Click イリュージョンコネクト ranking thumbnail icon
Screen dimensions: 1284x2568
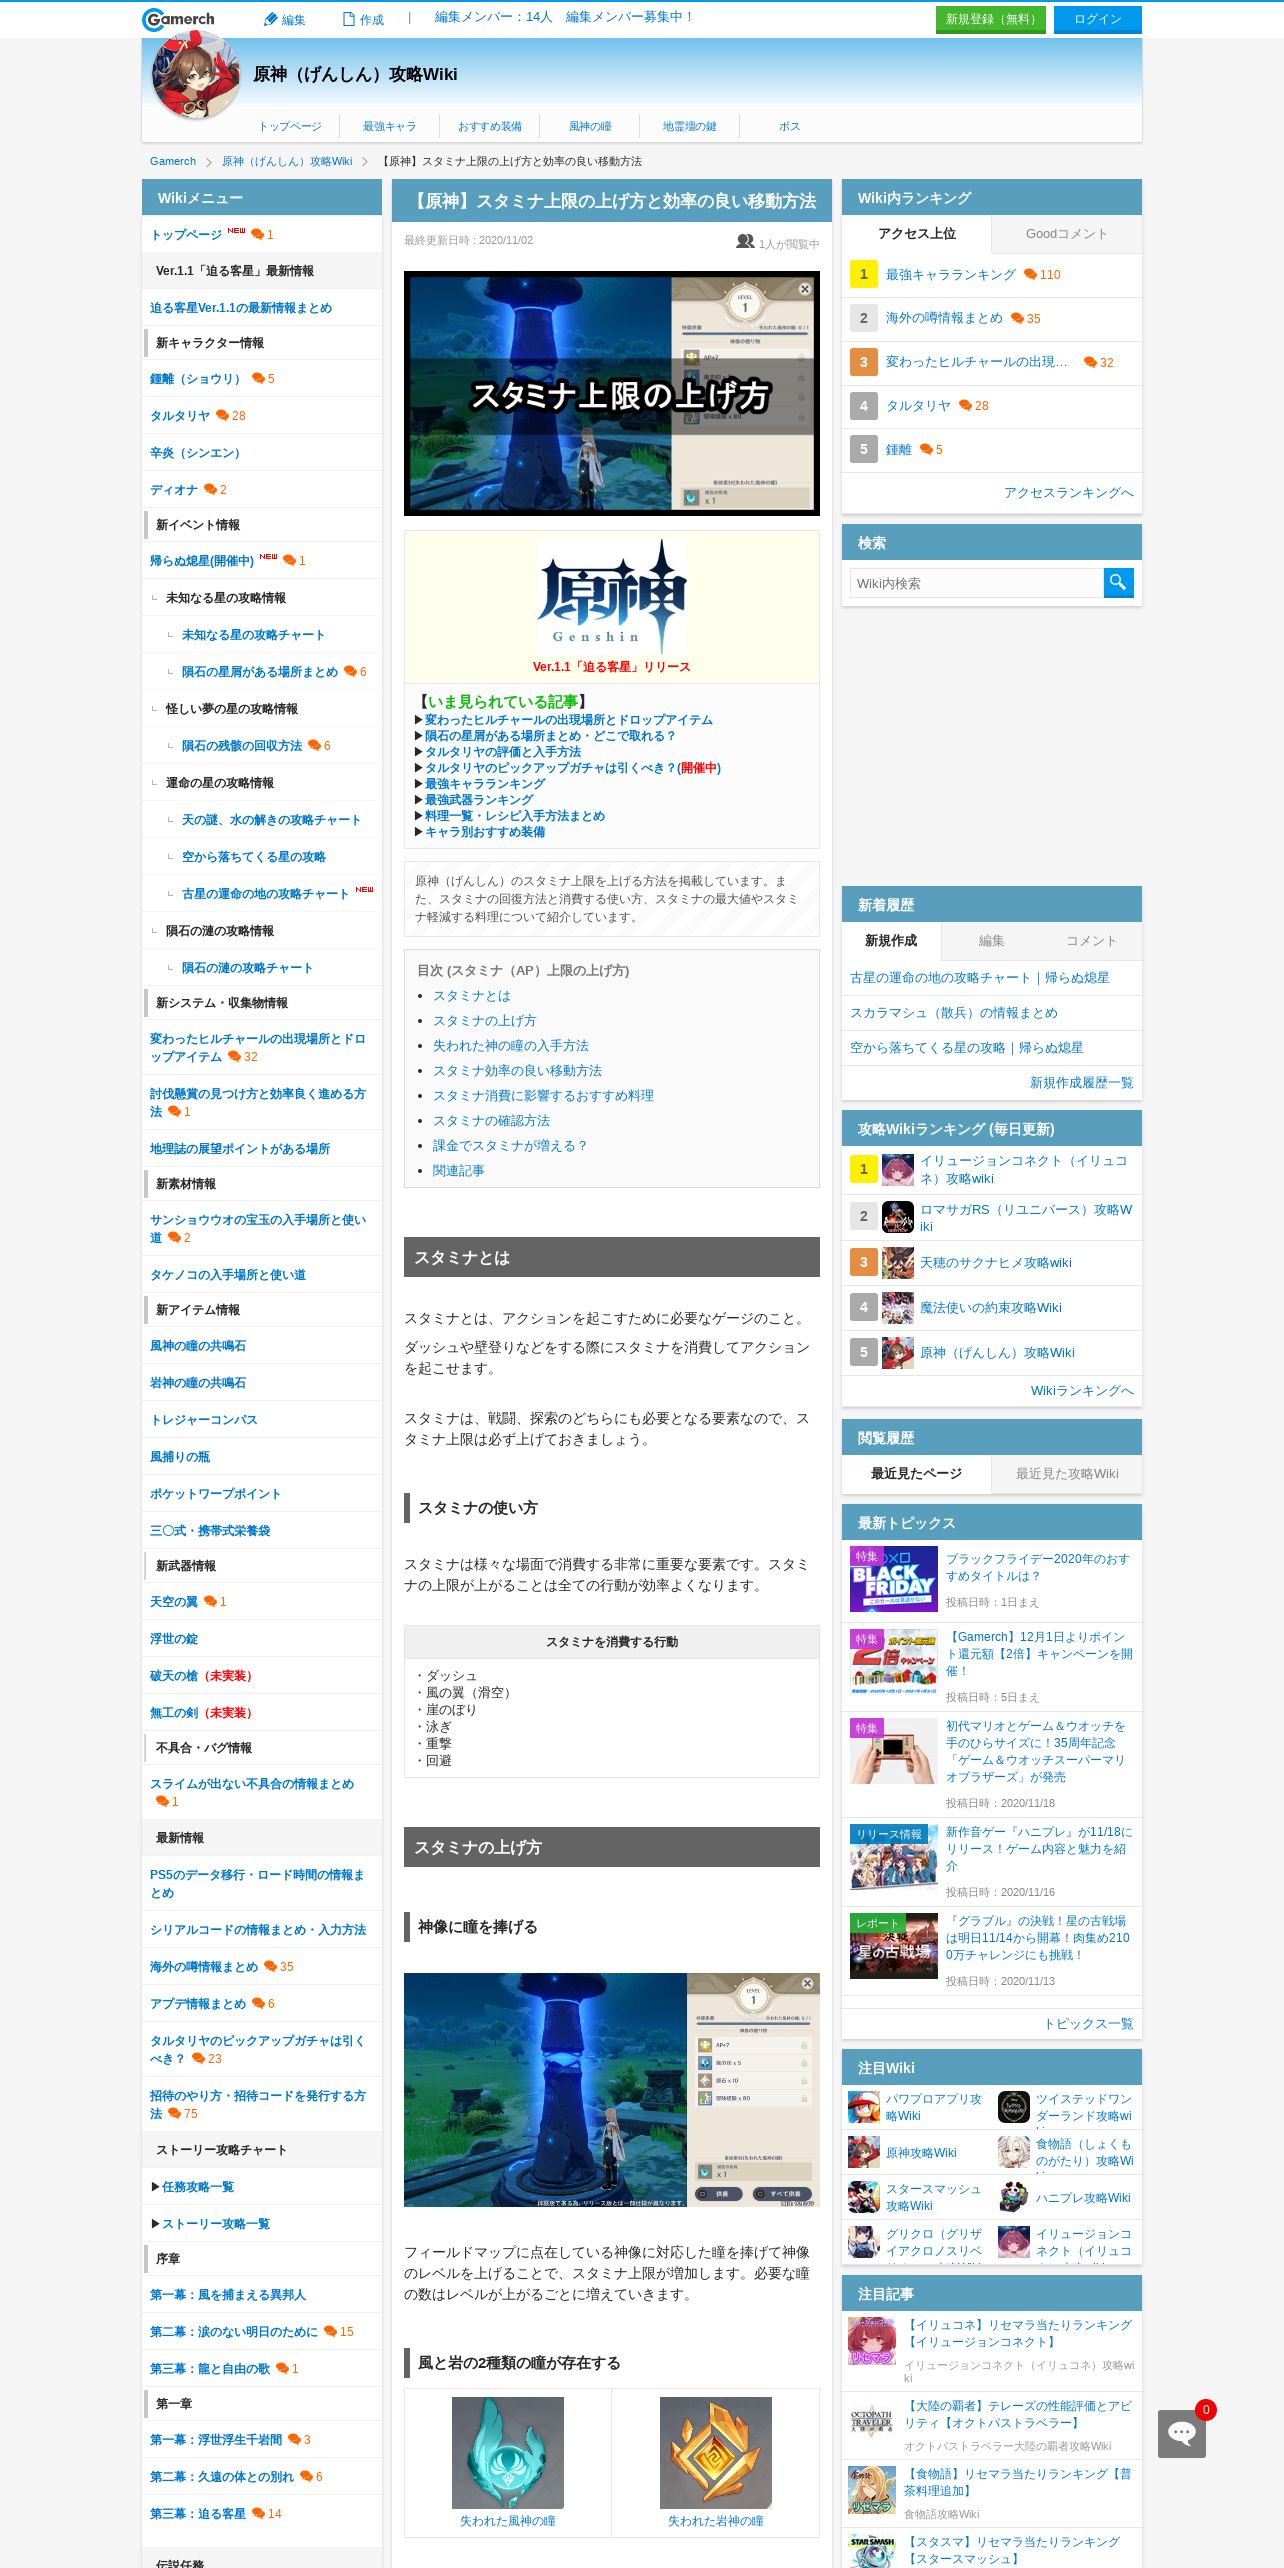point(897,1169)
